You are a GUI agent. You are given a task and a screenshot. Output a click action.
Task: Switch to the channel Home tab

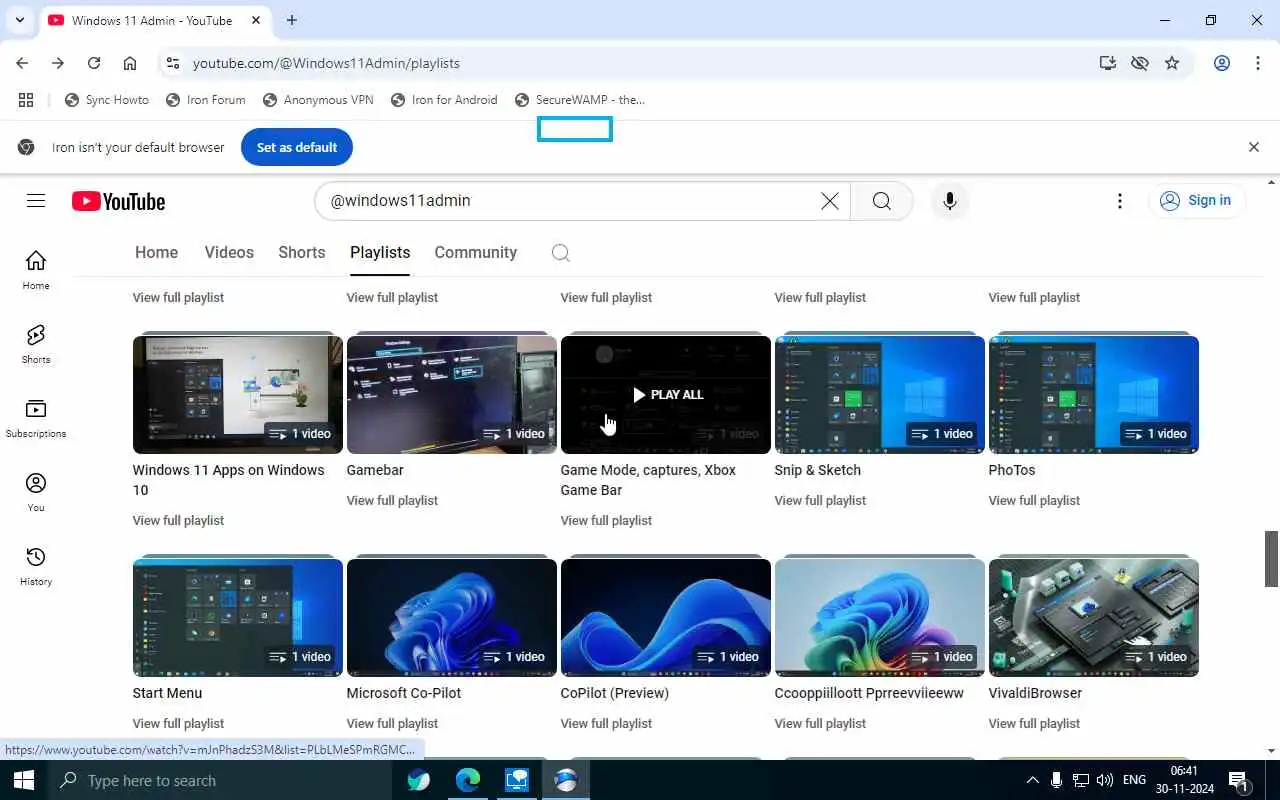156,253
